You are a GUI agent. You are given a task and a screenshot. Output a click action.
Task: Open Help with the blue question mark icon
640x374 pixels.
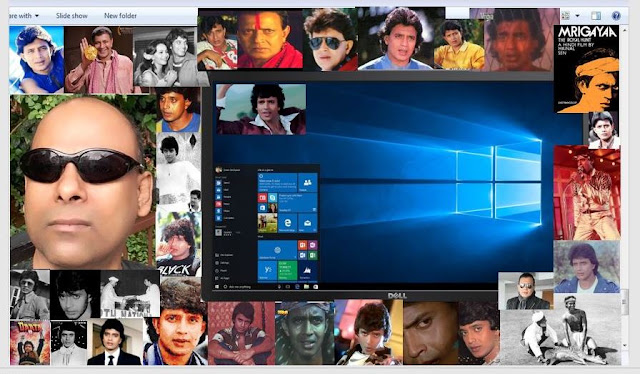point(616,16)
